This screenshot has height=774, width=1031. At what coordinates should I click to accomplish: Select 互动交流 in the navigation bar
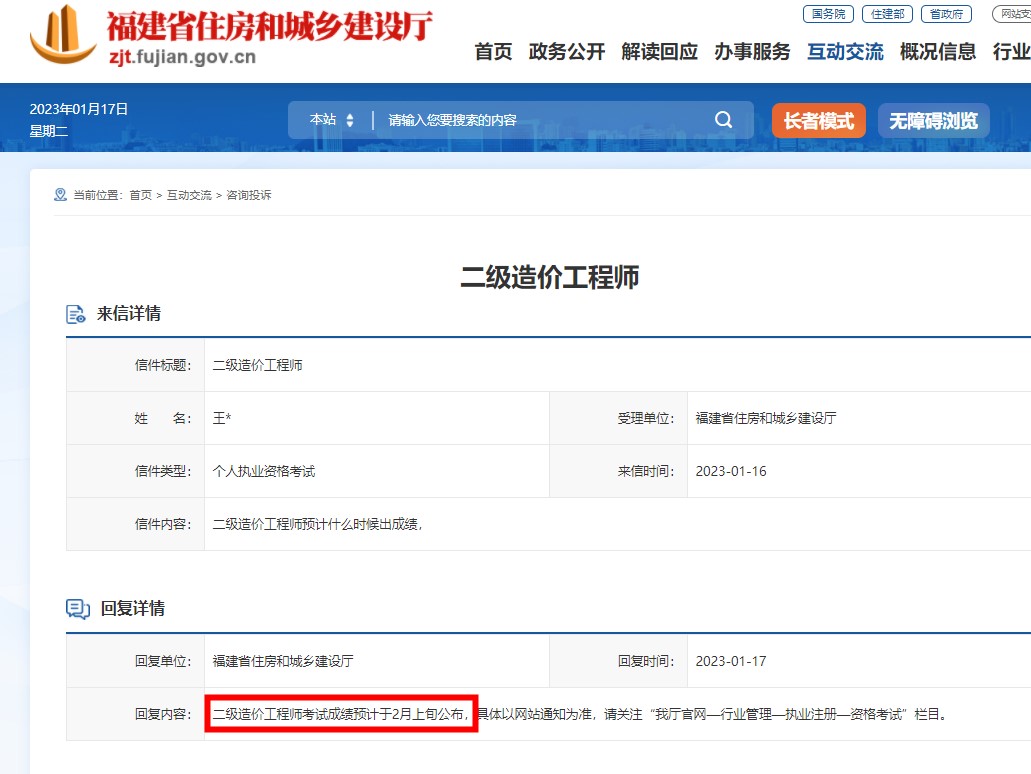click(x=845, y=52)
